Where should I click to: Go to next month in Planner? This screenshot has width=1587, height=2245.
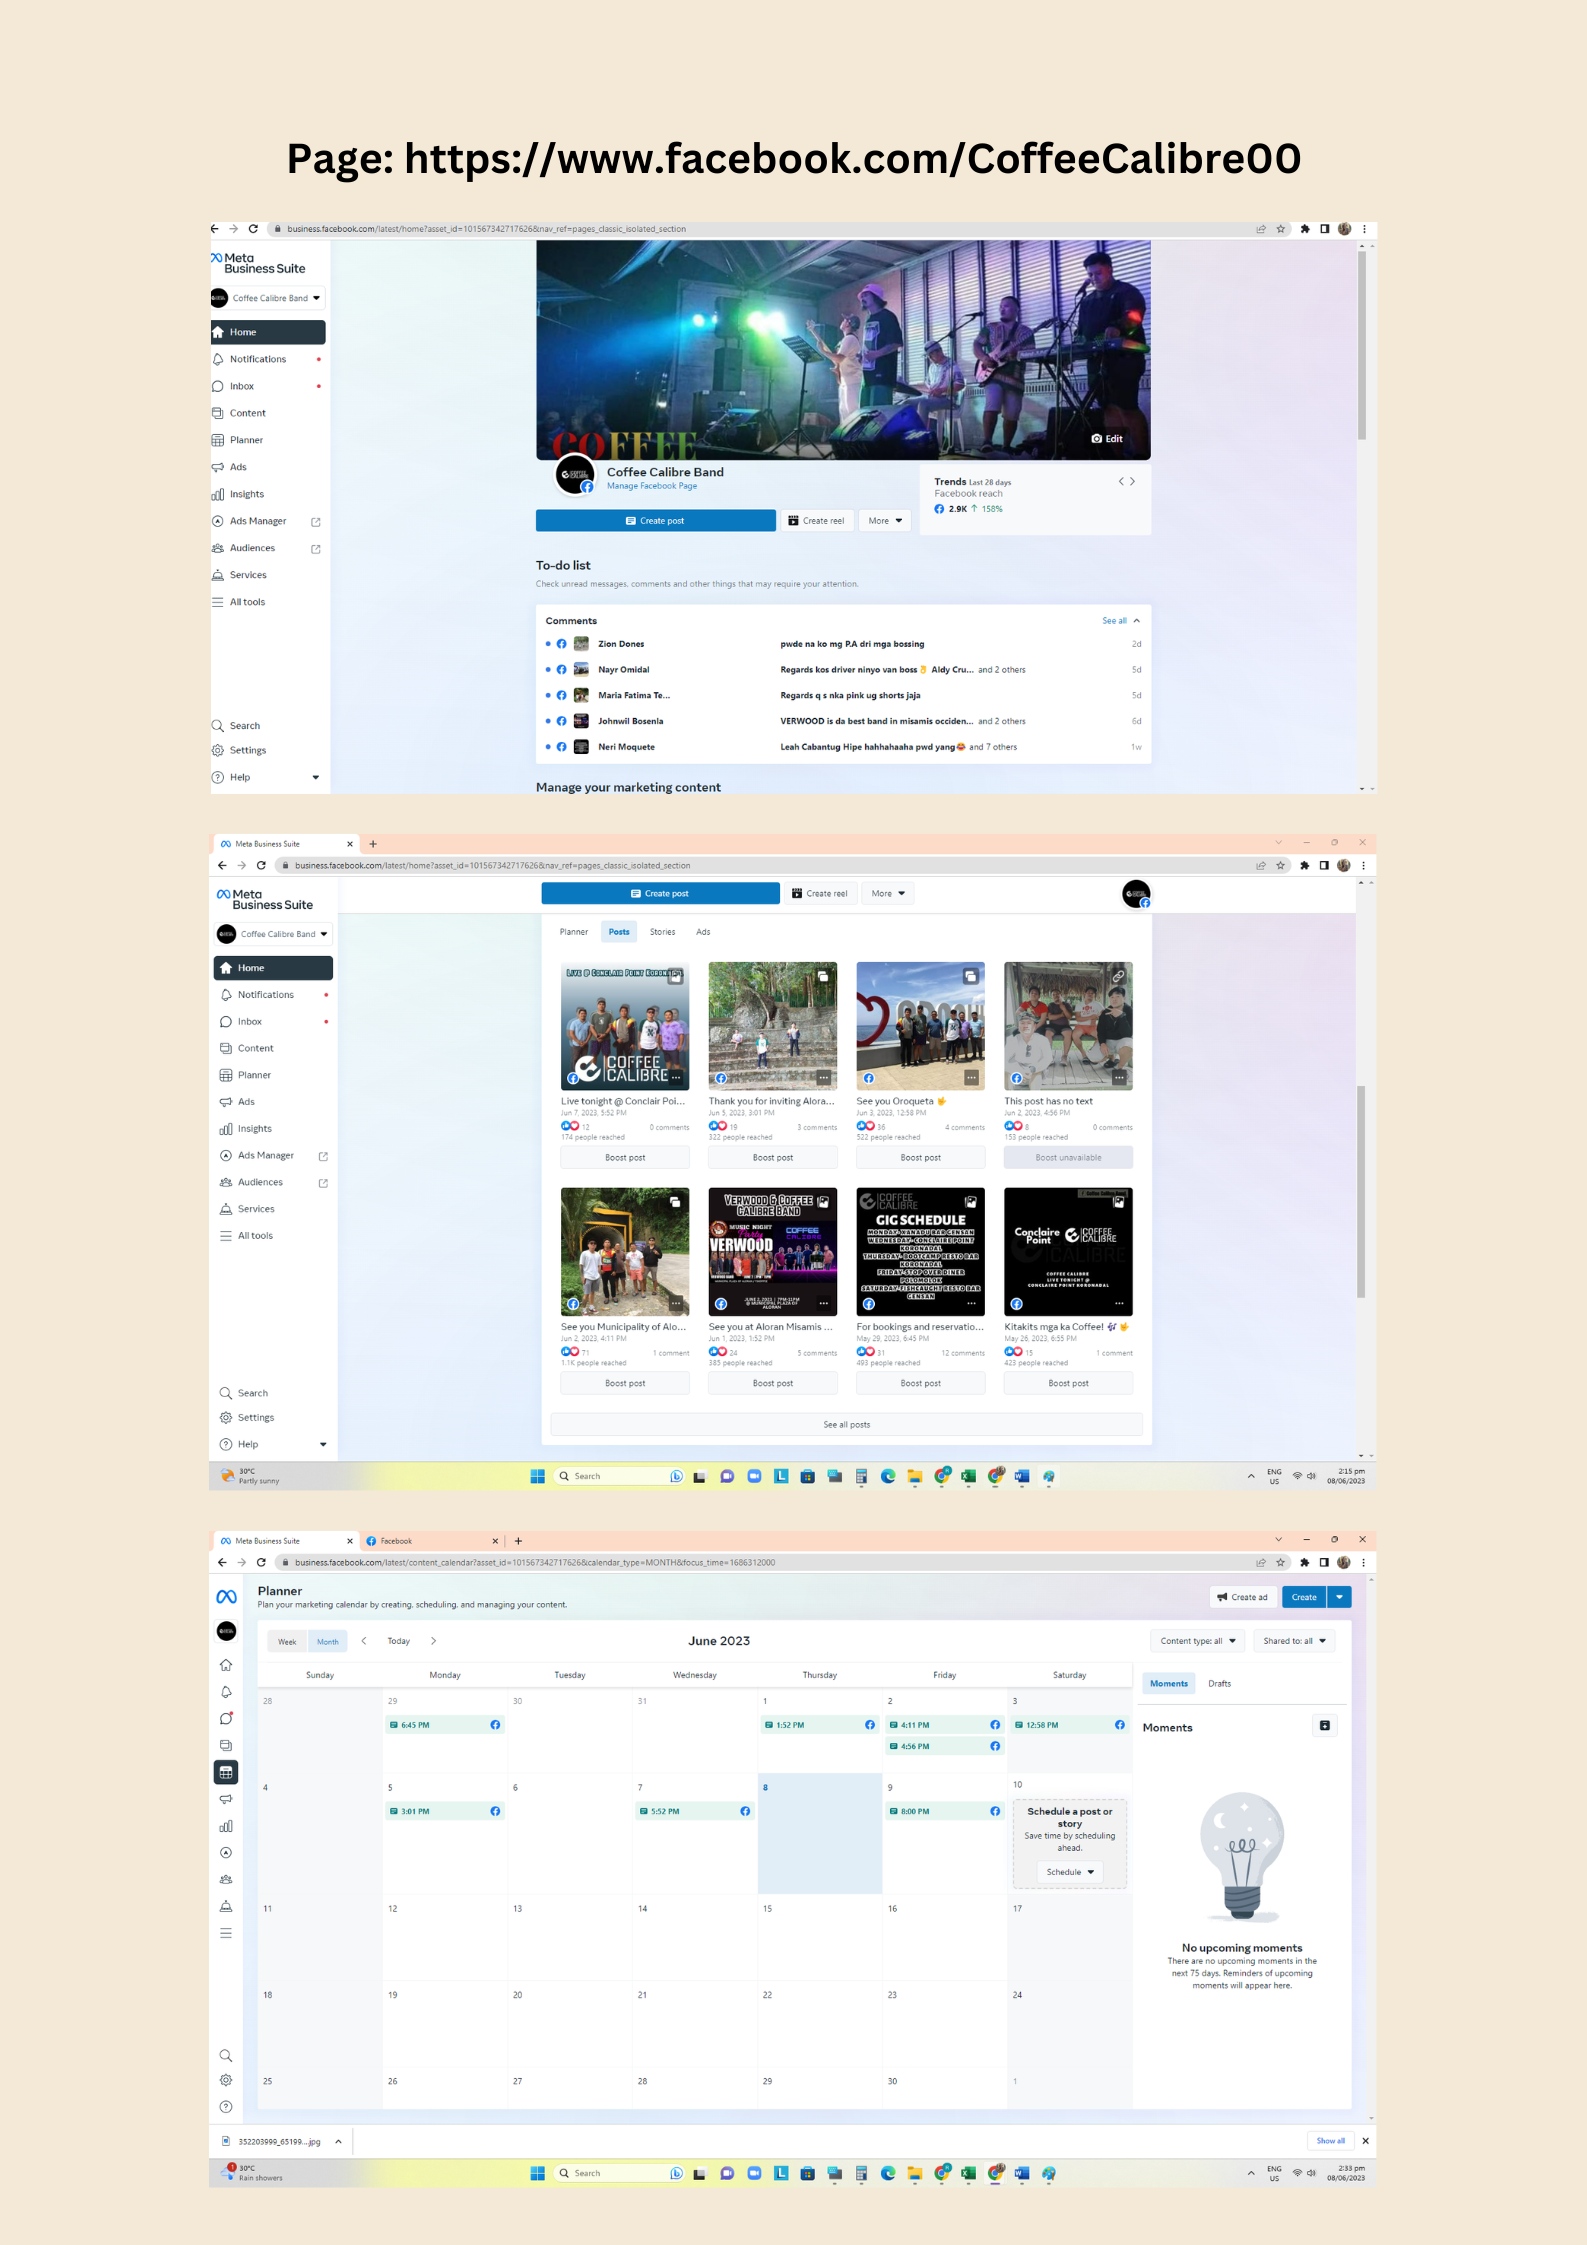tap(433, 1641)
